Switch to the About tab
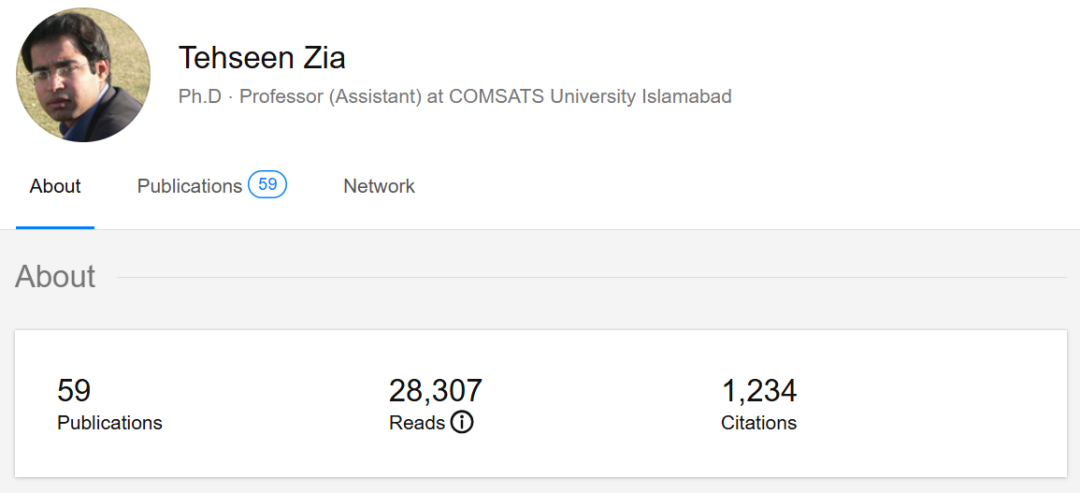 tap(55, 186)
